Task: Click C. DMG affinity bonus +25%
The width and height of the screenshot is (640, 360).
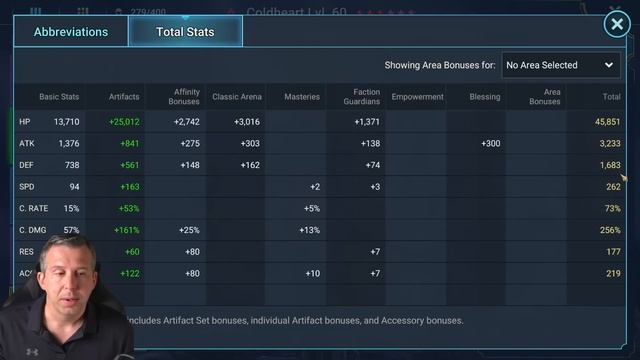Action: point(189,230)
